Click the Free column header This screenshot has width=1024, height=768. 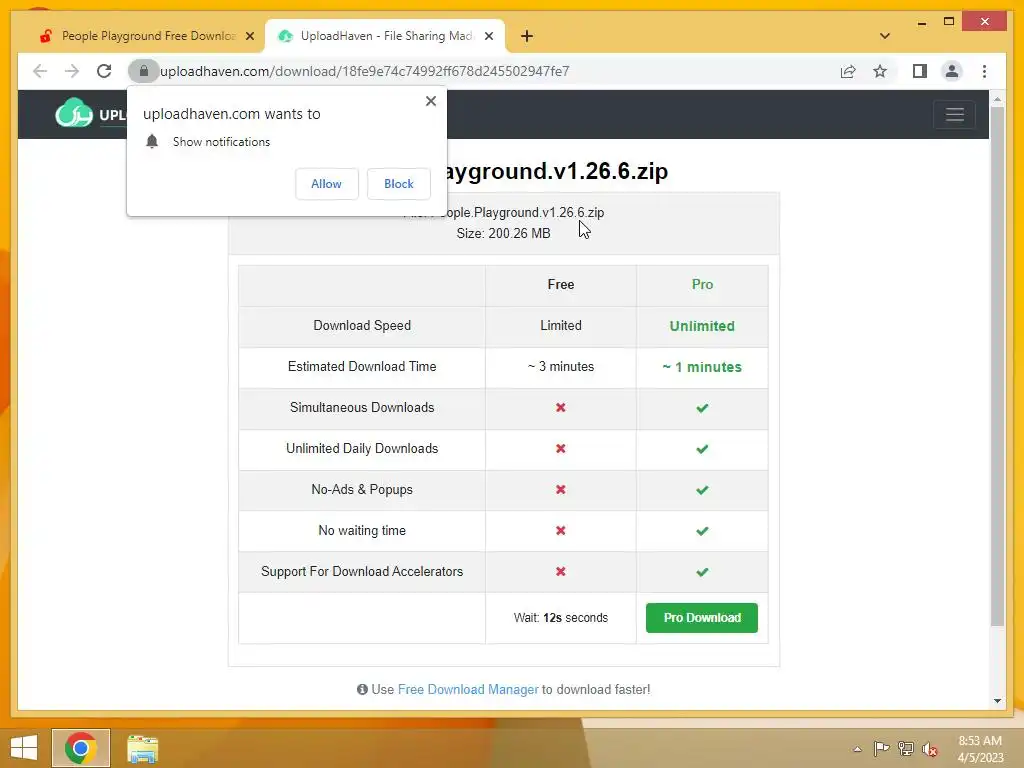(x=560, y=285)
